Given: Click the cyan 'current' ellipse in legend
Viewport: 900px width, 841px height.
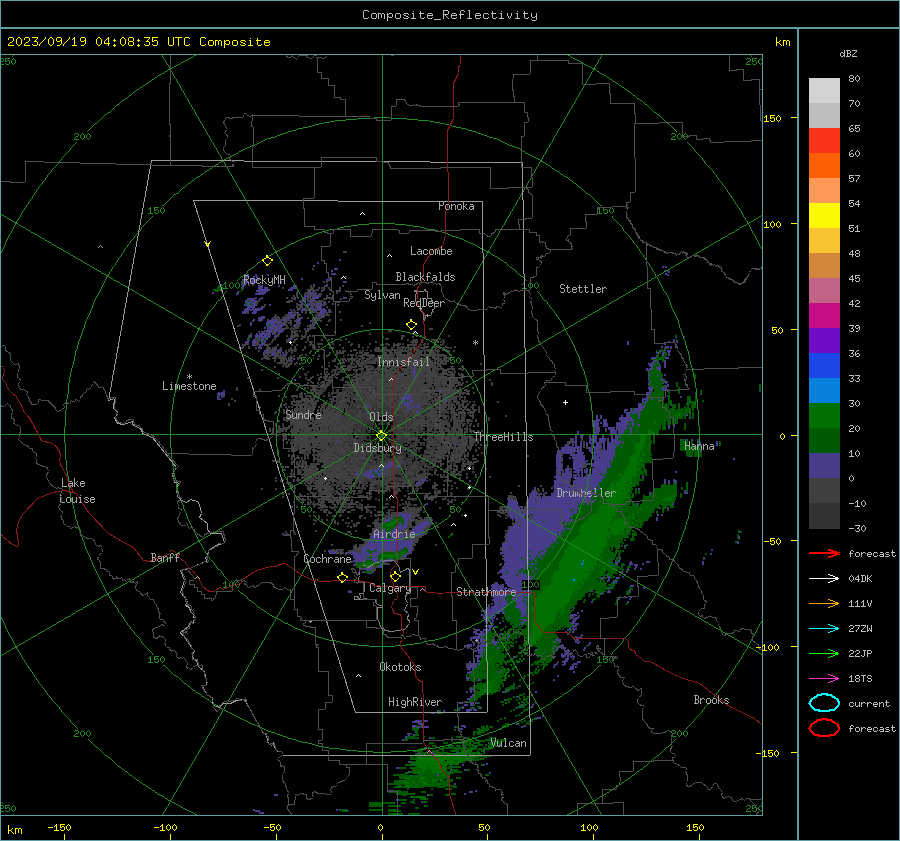Looking at the screenshot, I should click(824, 703).
